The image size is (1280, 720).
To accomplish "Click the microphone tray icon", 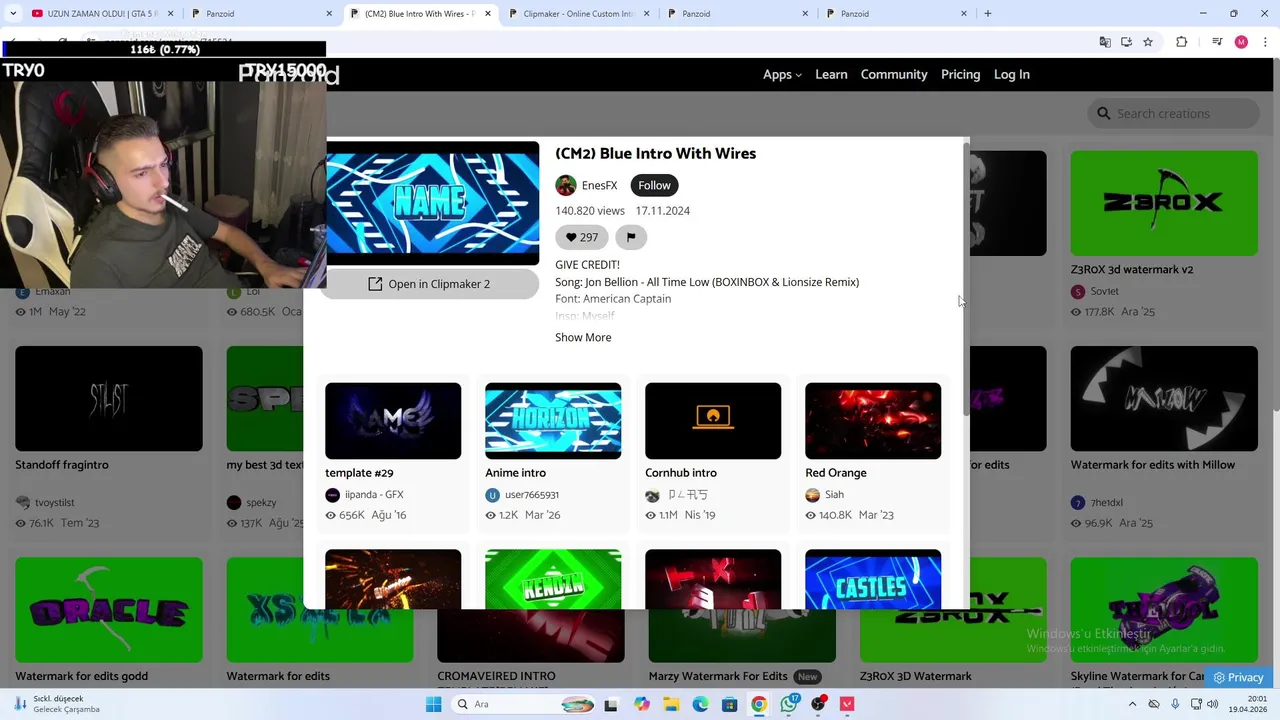I will 1173,704.
